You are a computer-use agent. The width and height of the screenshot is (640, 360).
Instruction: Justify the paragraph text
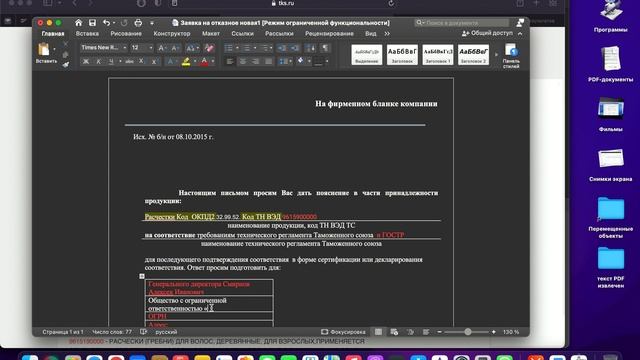[x=269, y=61]
